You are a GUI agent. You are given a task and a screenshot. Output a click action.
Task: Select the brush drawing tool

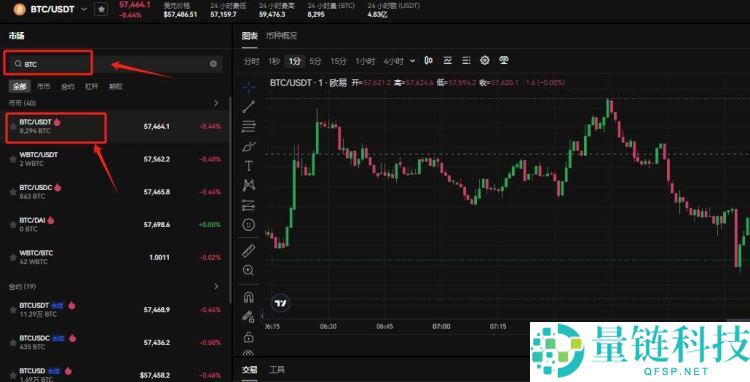pos(249,146)
